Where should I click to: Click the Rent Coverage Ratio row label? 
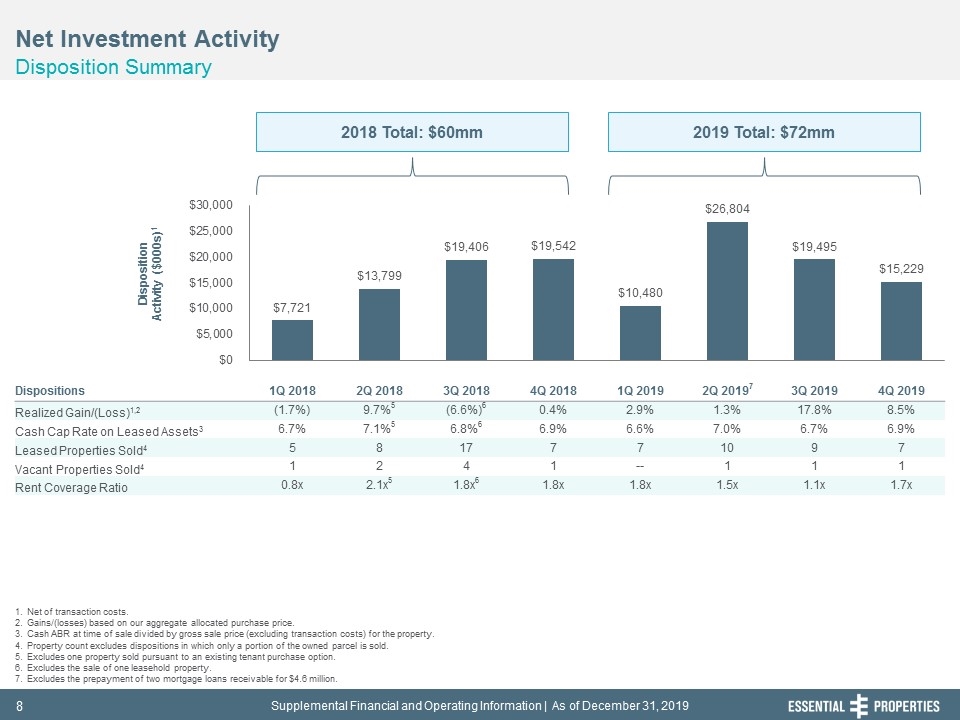(x=71, y=488)
